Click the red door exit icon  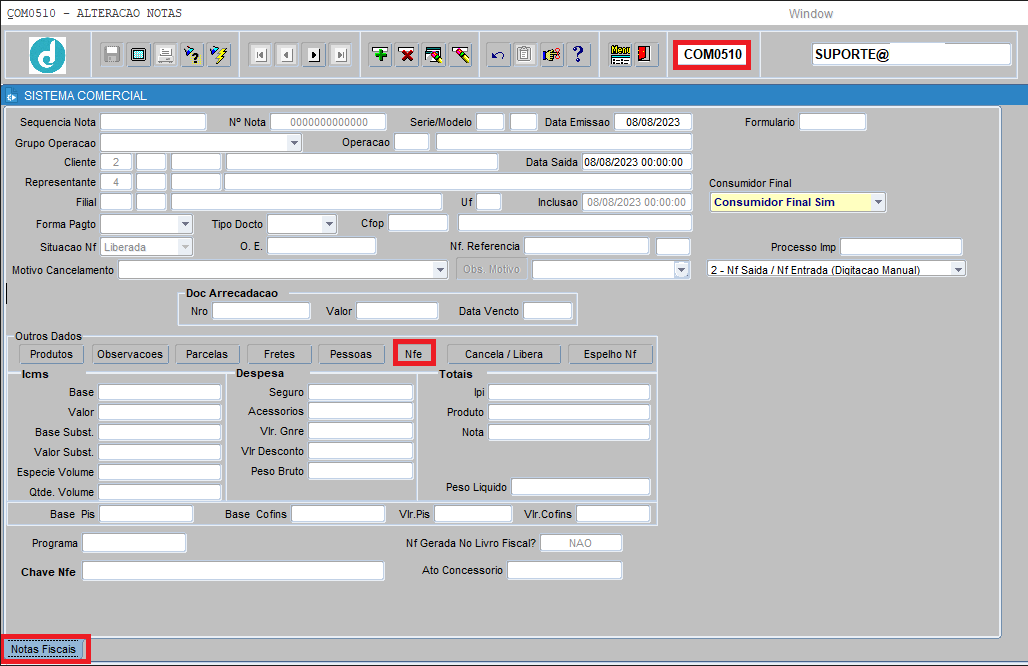tap(646, 54)
